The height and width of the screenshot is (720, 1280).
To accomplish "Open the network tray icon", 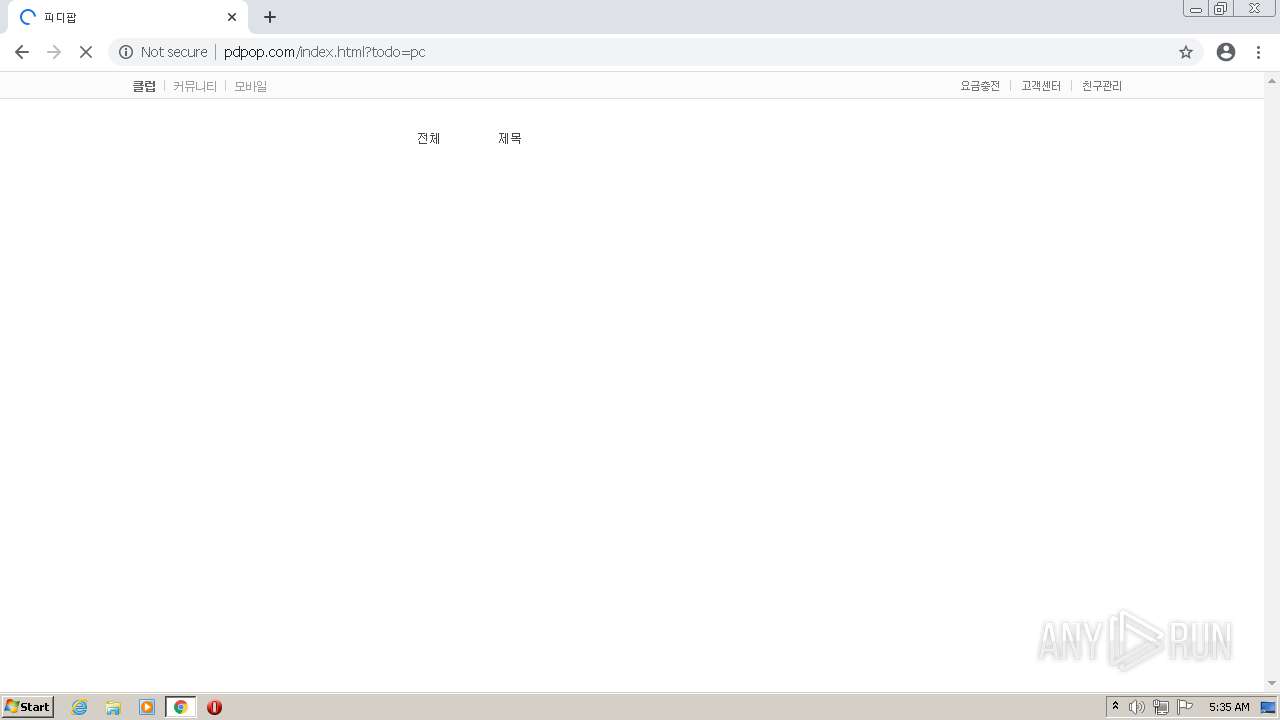I will (x=1161, y=707).
